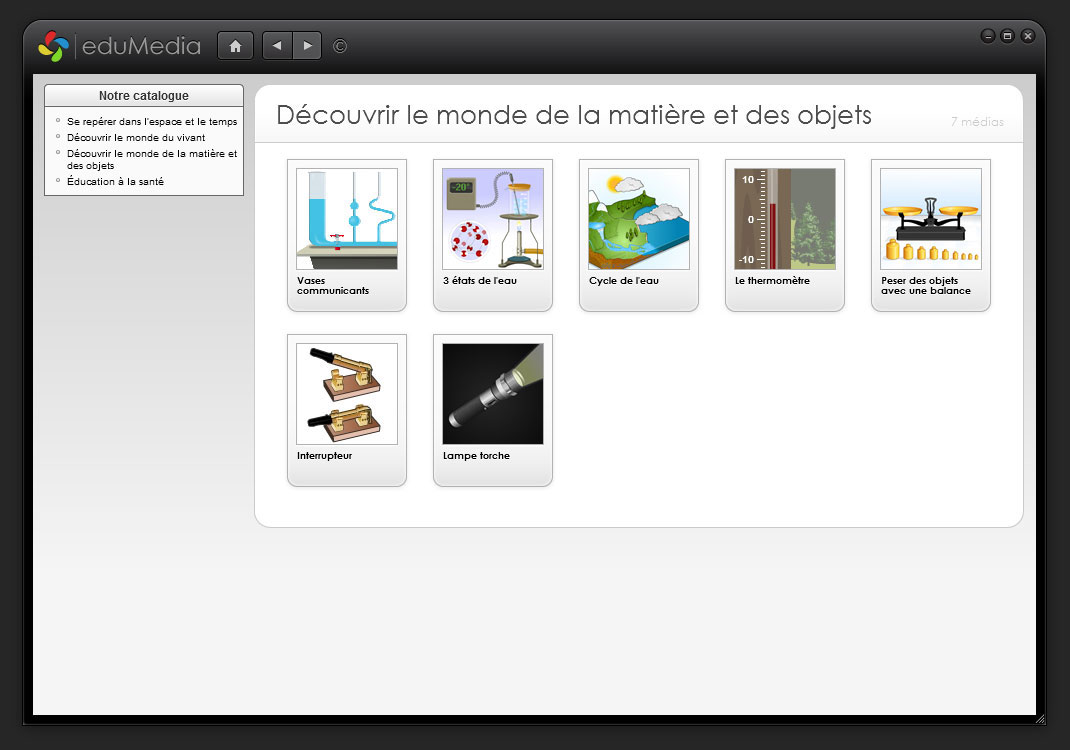Image resolution: width=1070 pixels, height=750 pixels.
Task: Open Le thermomètre animation
Action: click(784, 219)
